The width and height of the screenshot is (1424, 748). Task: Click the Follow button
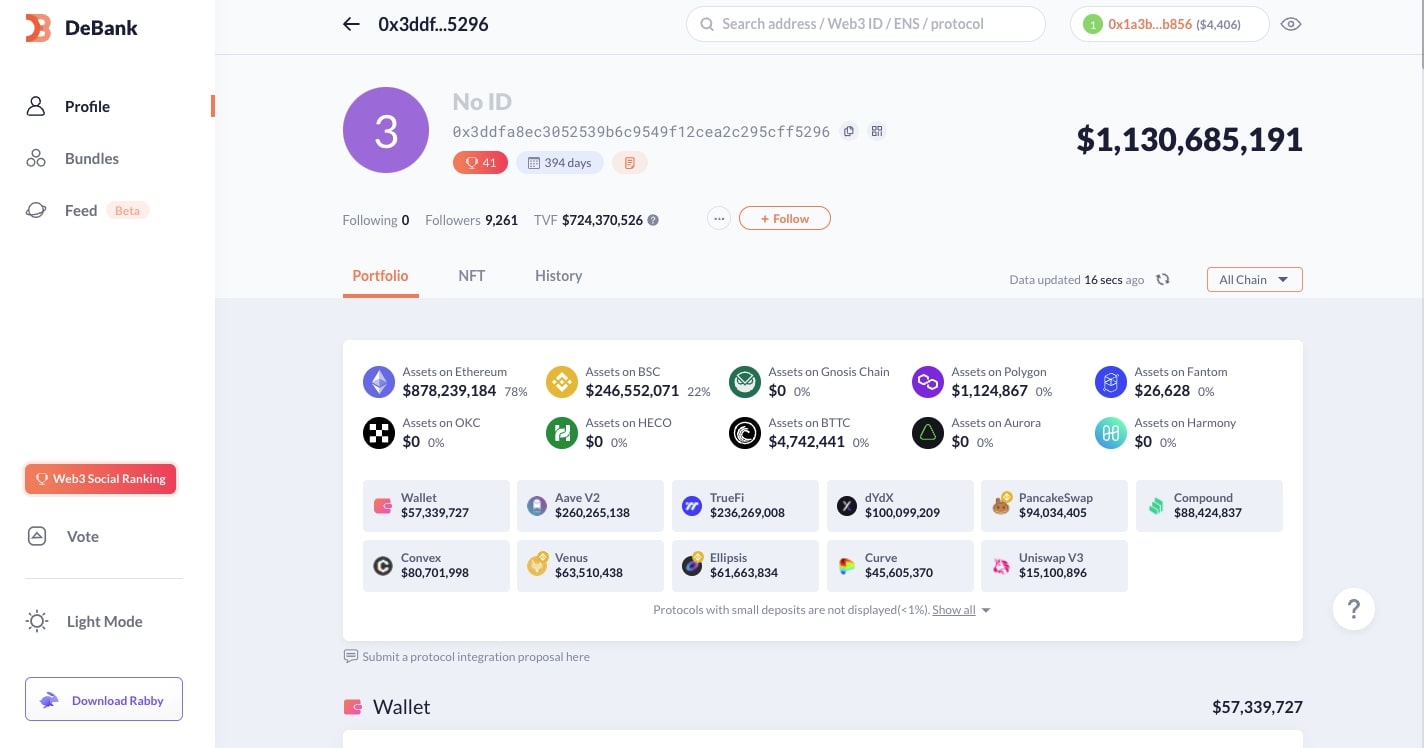[x=784, y=218]
